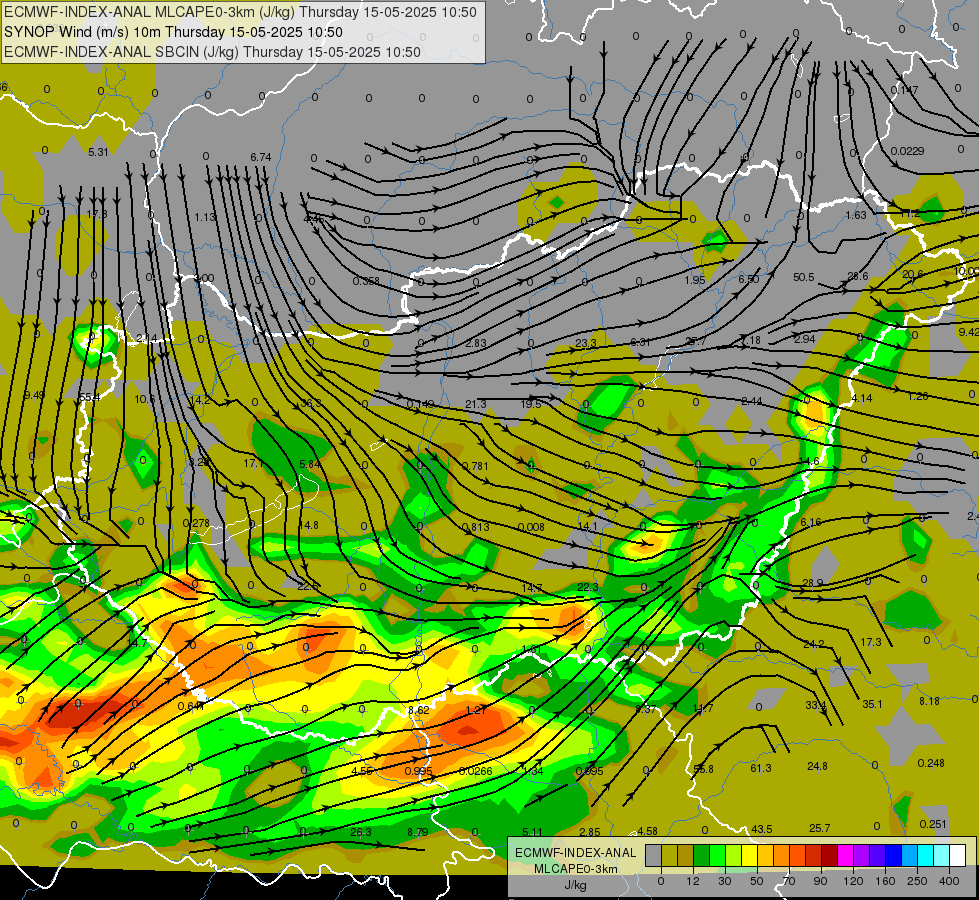The height and width of the screenshot is (900, 979).
Task: Click the map value 6.74
Action: tap(260, 157)
